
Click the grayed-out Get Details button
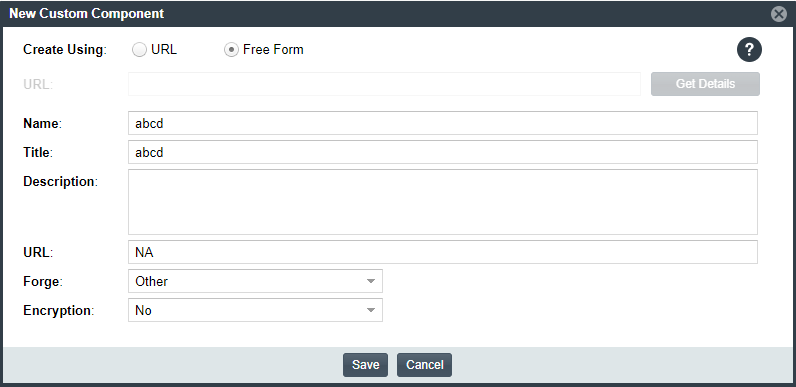point(705,84)
